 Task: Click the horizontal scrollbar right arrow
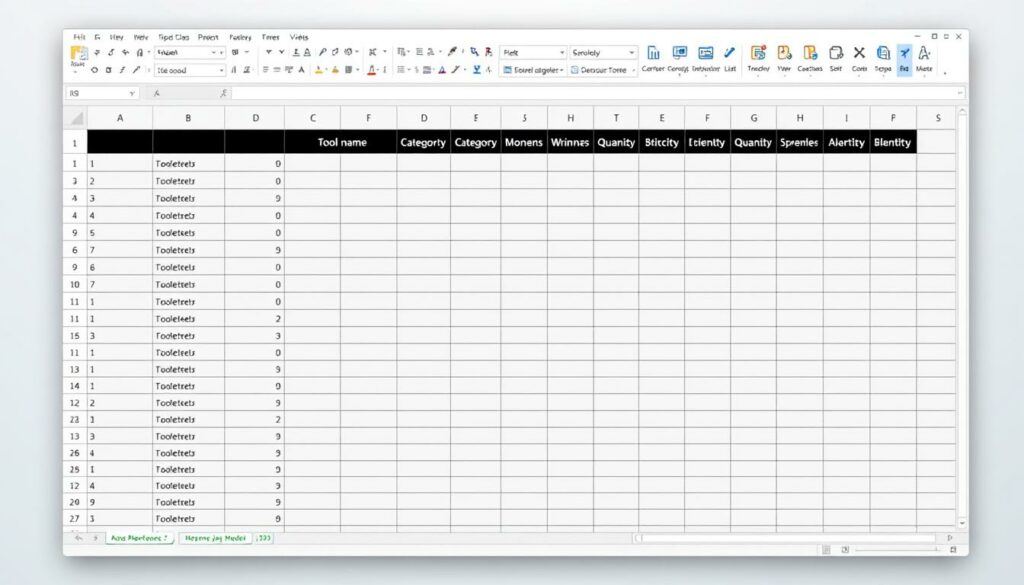click(950, 538)
